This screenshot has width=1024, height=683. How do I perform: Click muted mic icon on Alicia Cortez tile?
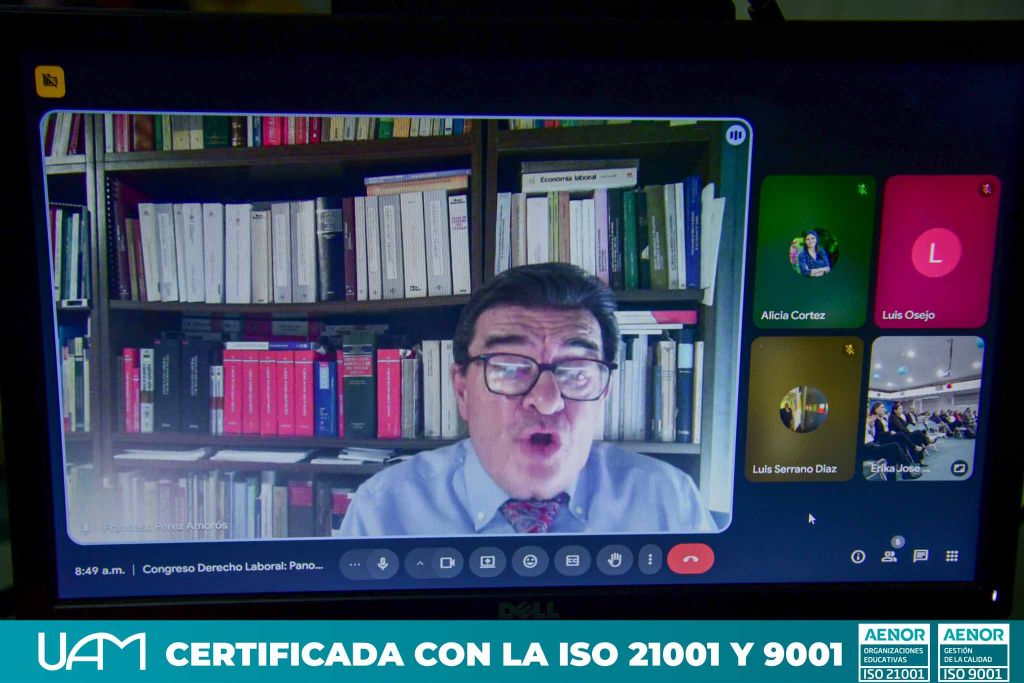point(862,190)
